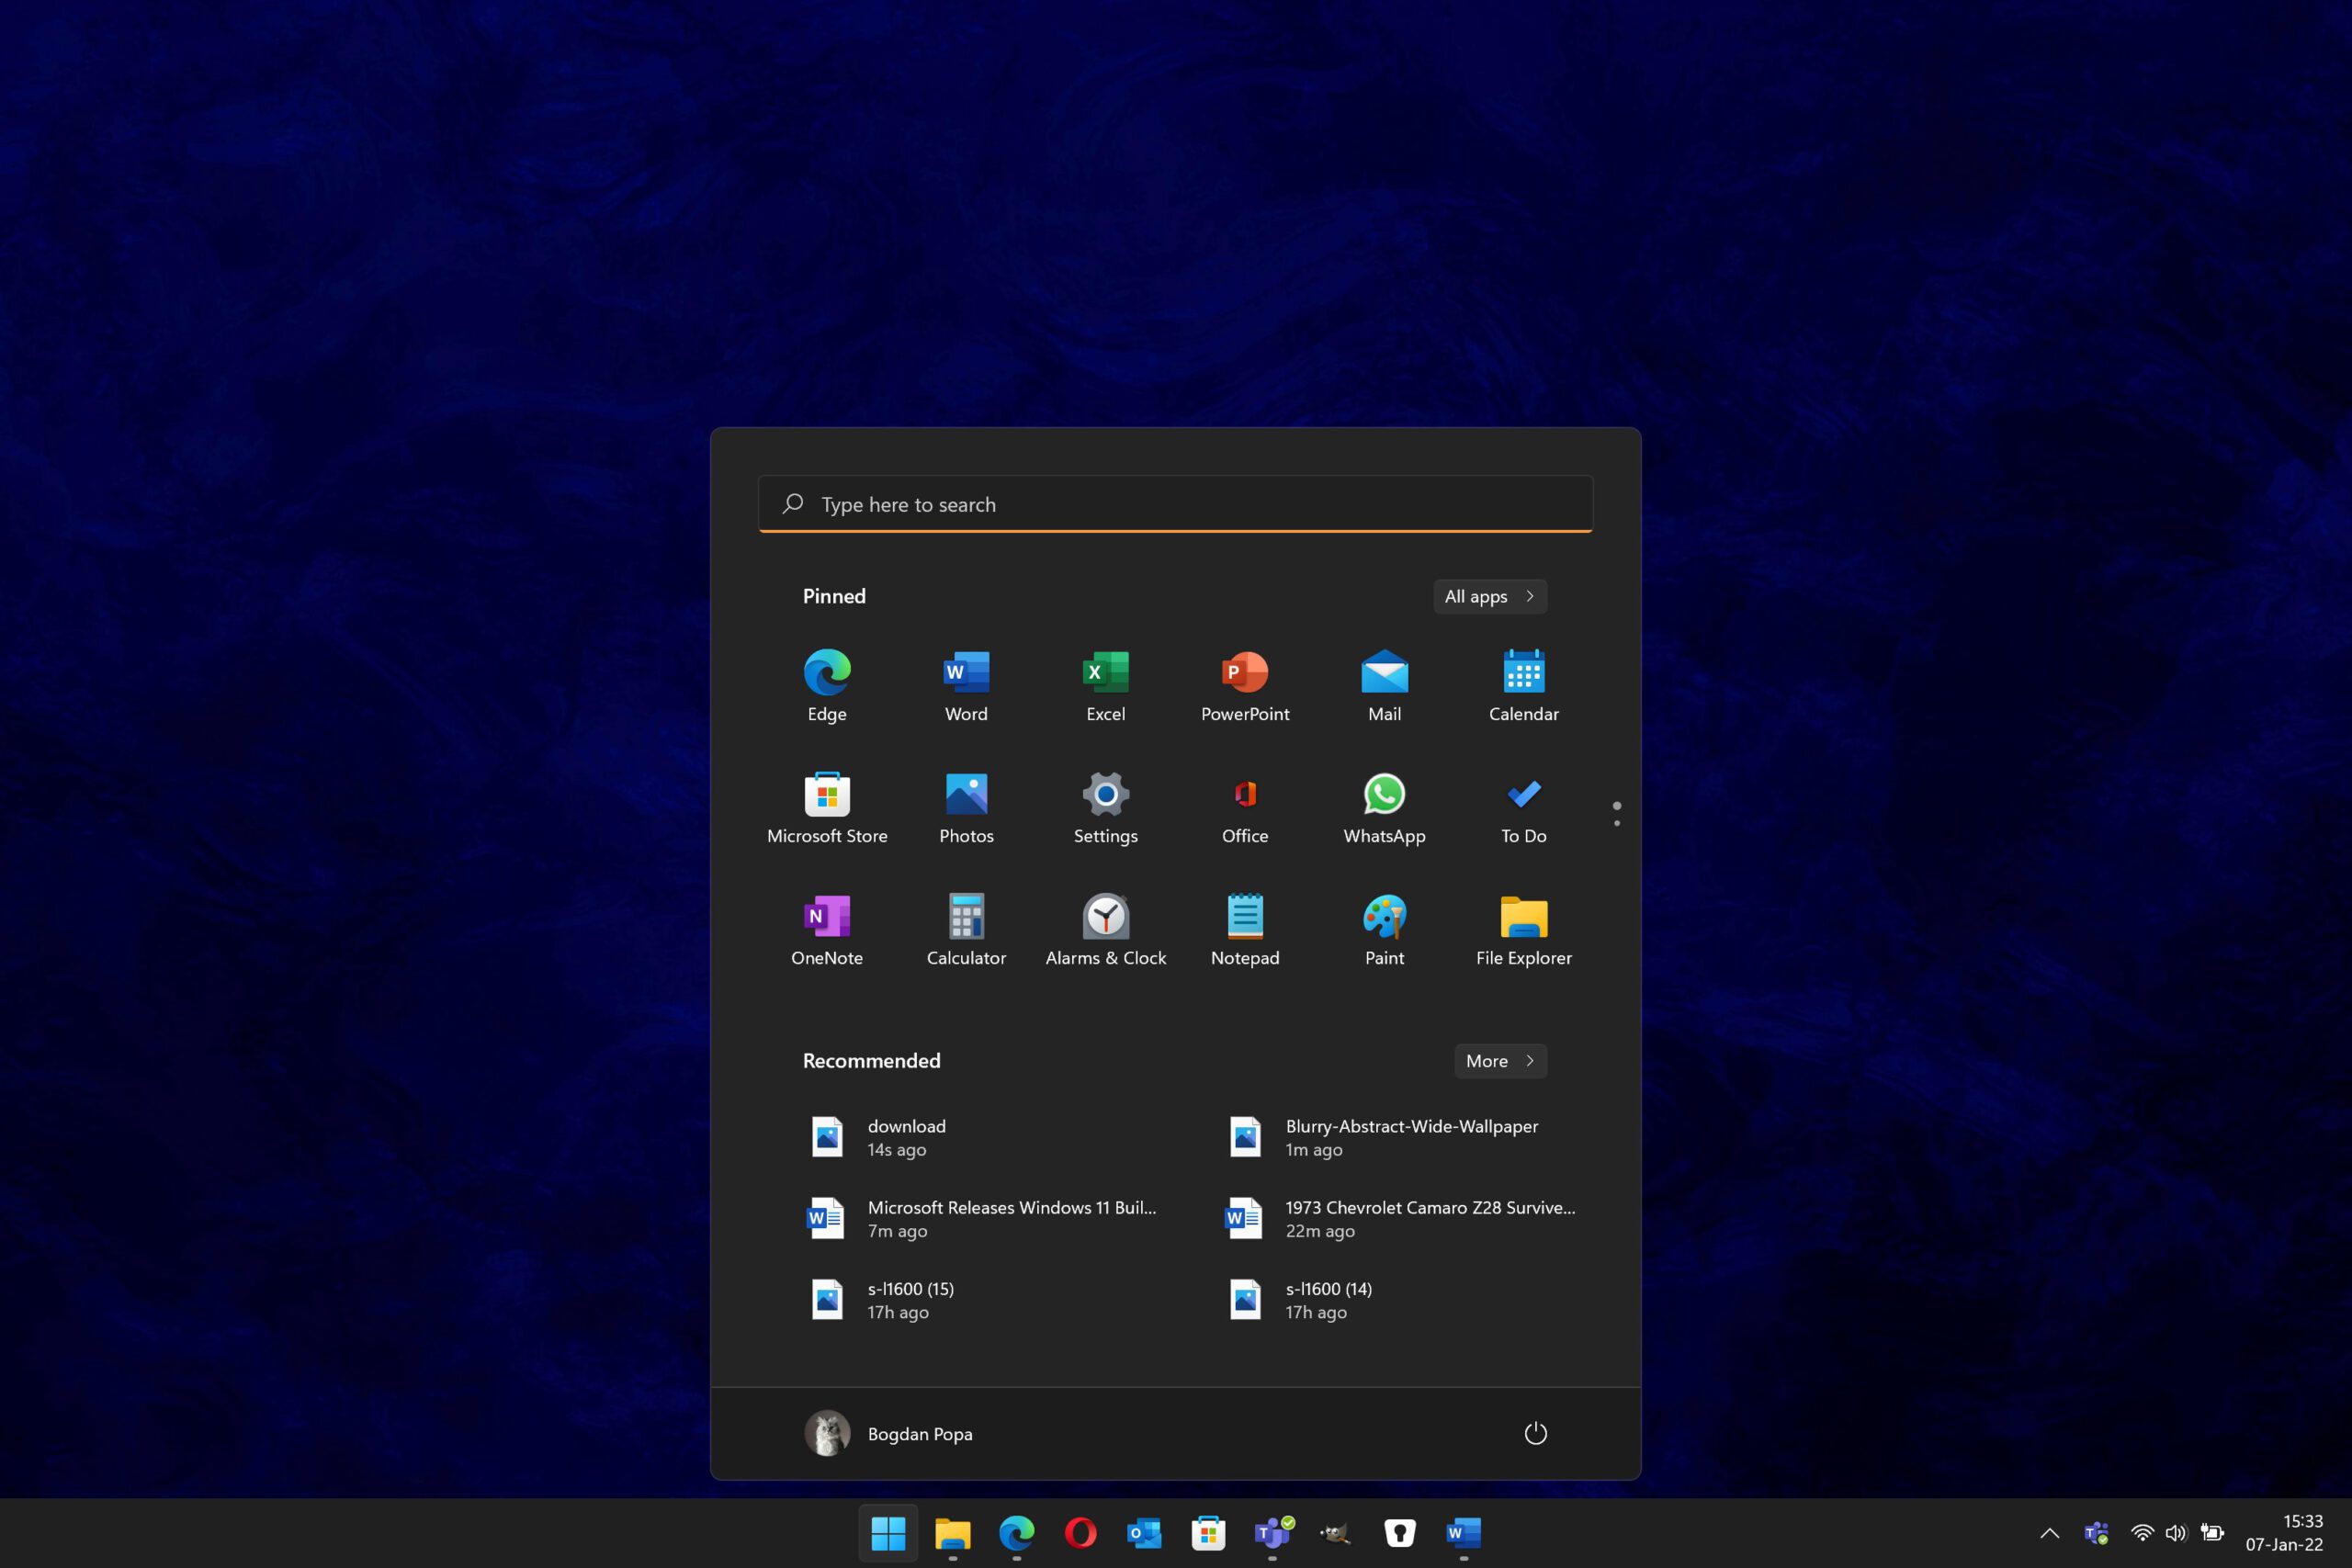The image size is (2352, 1568).
Task: Open the clock showing 15:33
Action: (x=2284, y=1533)
